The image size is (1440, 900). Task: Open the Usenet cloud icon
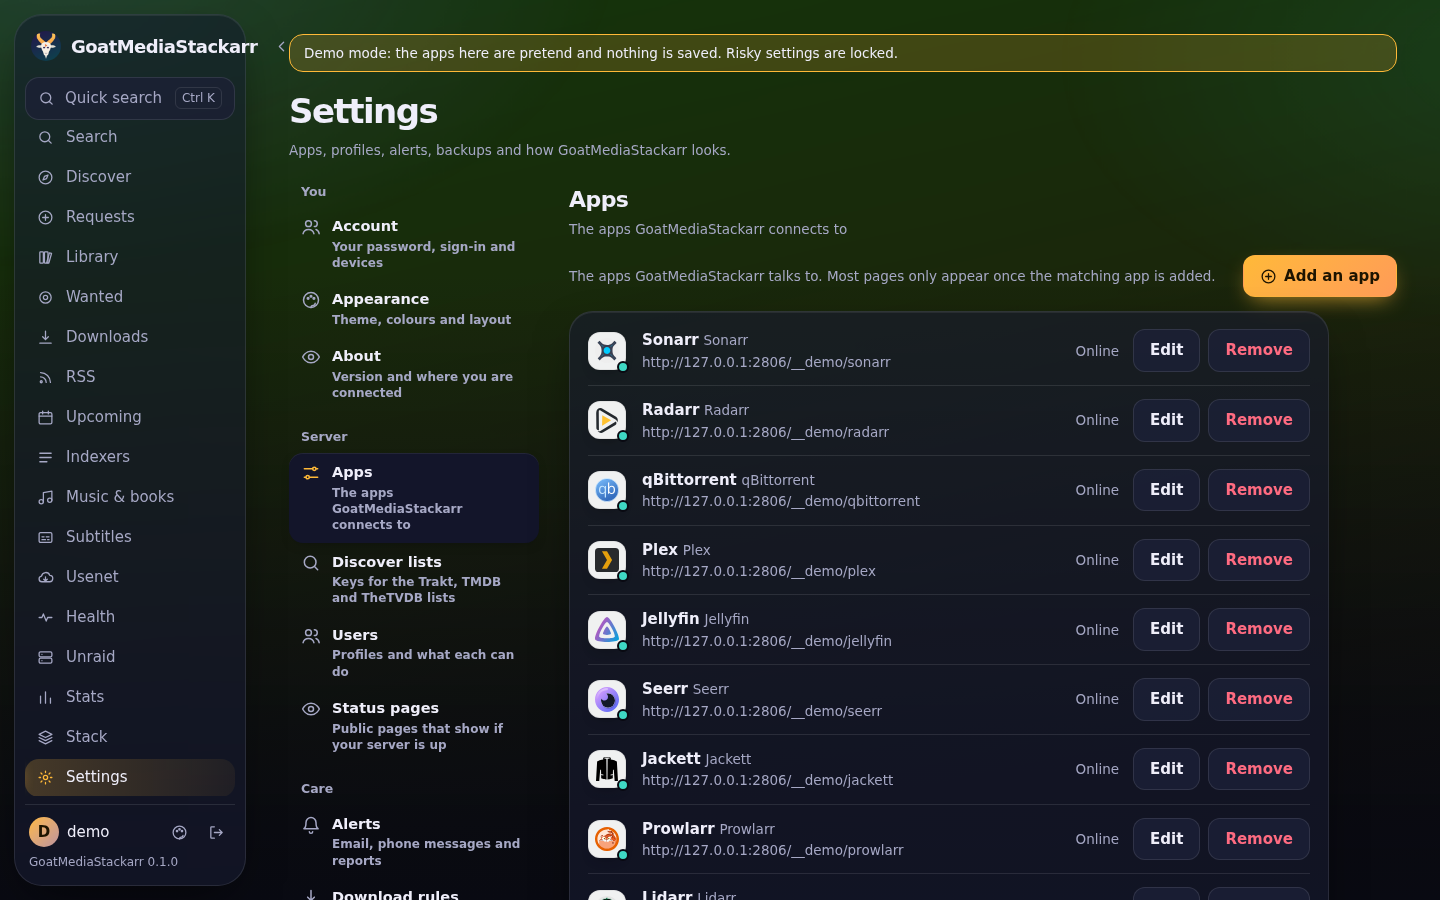point(45,577)
